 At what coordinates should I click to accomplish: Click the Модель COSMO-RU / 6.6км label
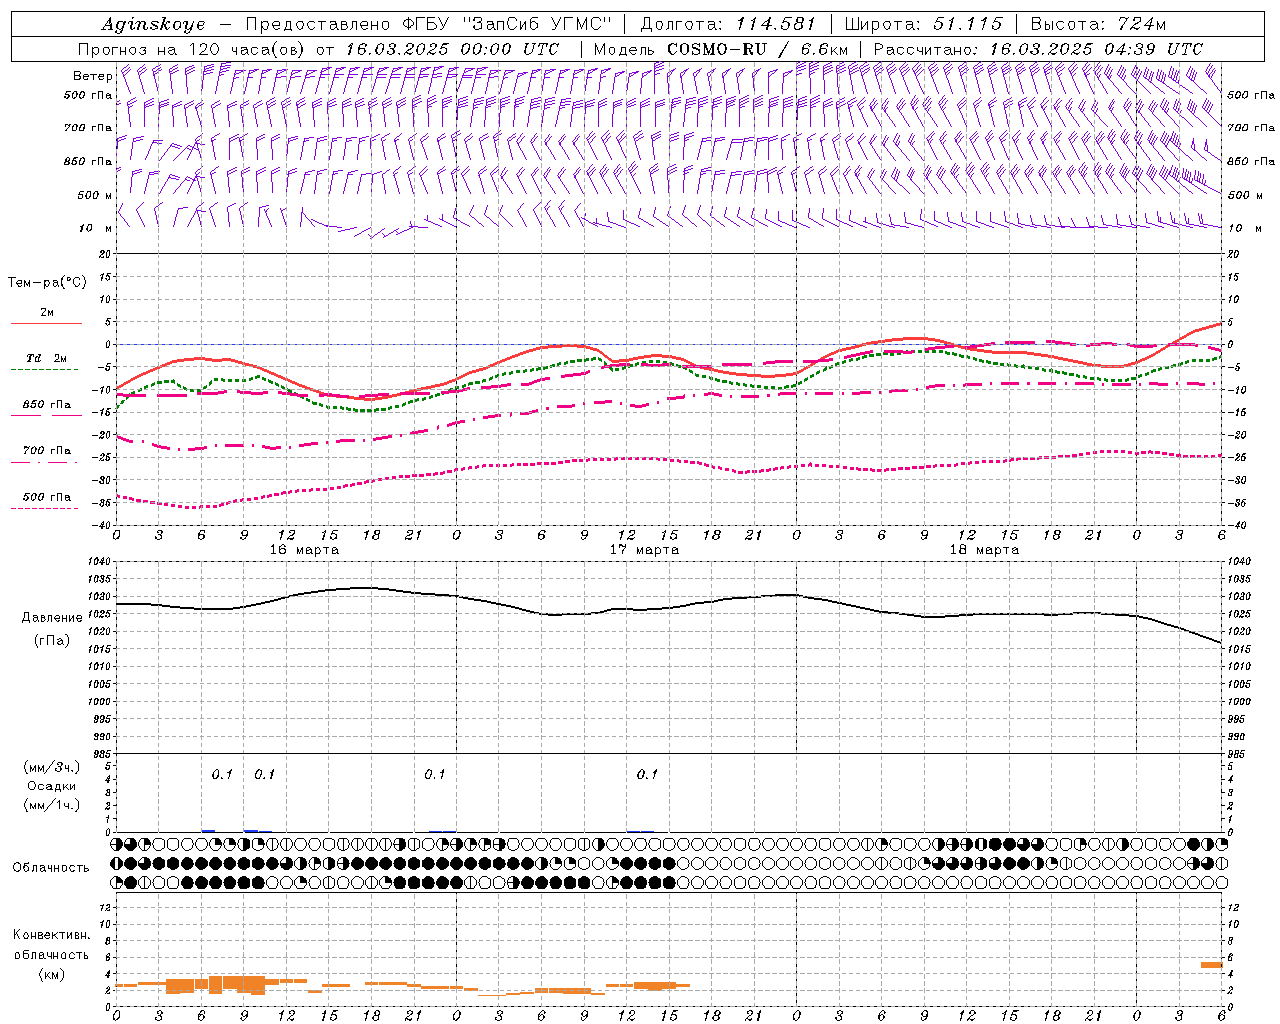(721, 49)
